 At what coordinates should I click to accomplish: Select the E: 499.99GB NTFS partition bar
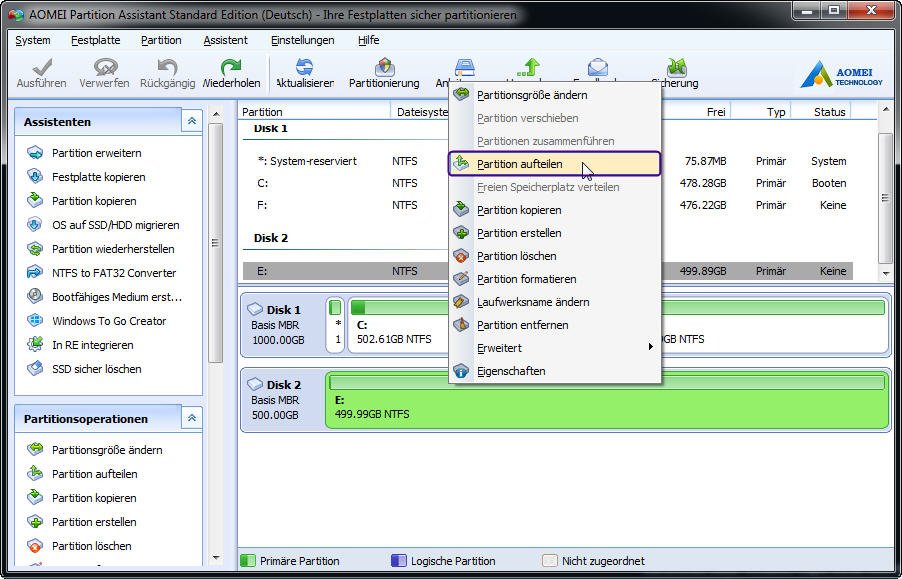pos(607,400)
